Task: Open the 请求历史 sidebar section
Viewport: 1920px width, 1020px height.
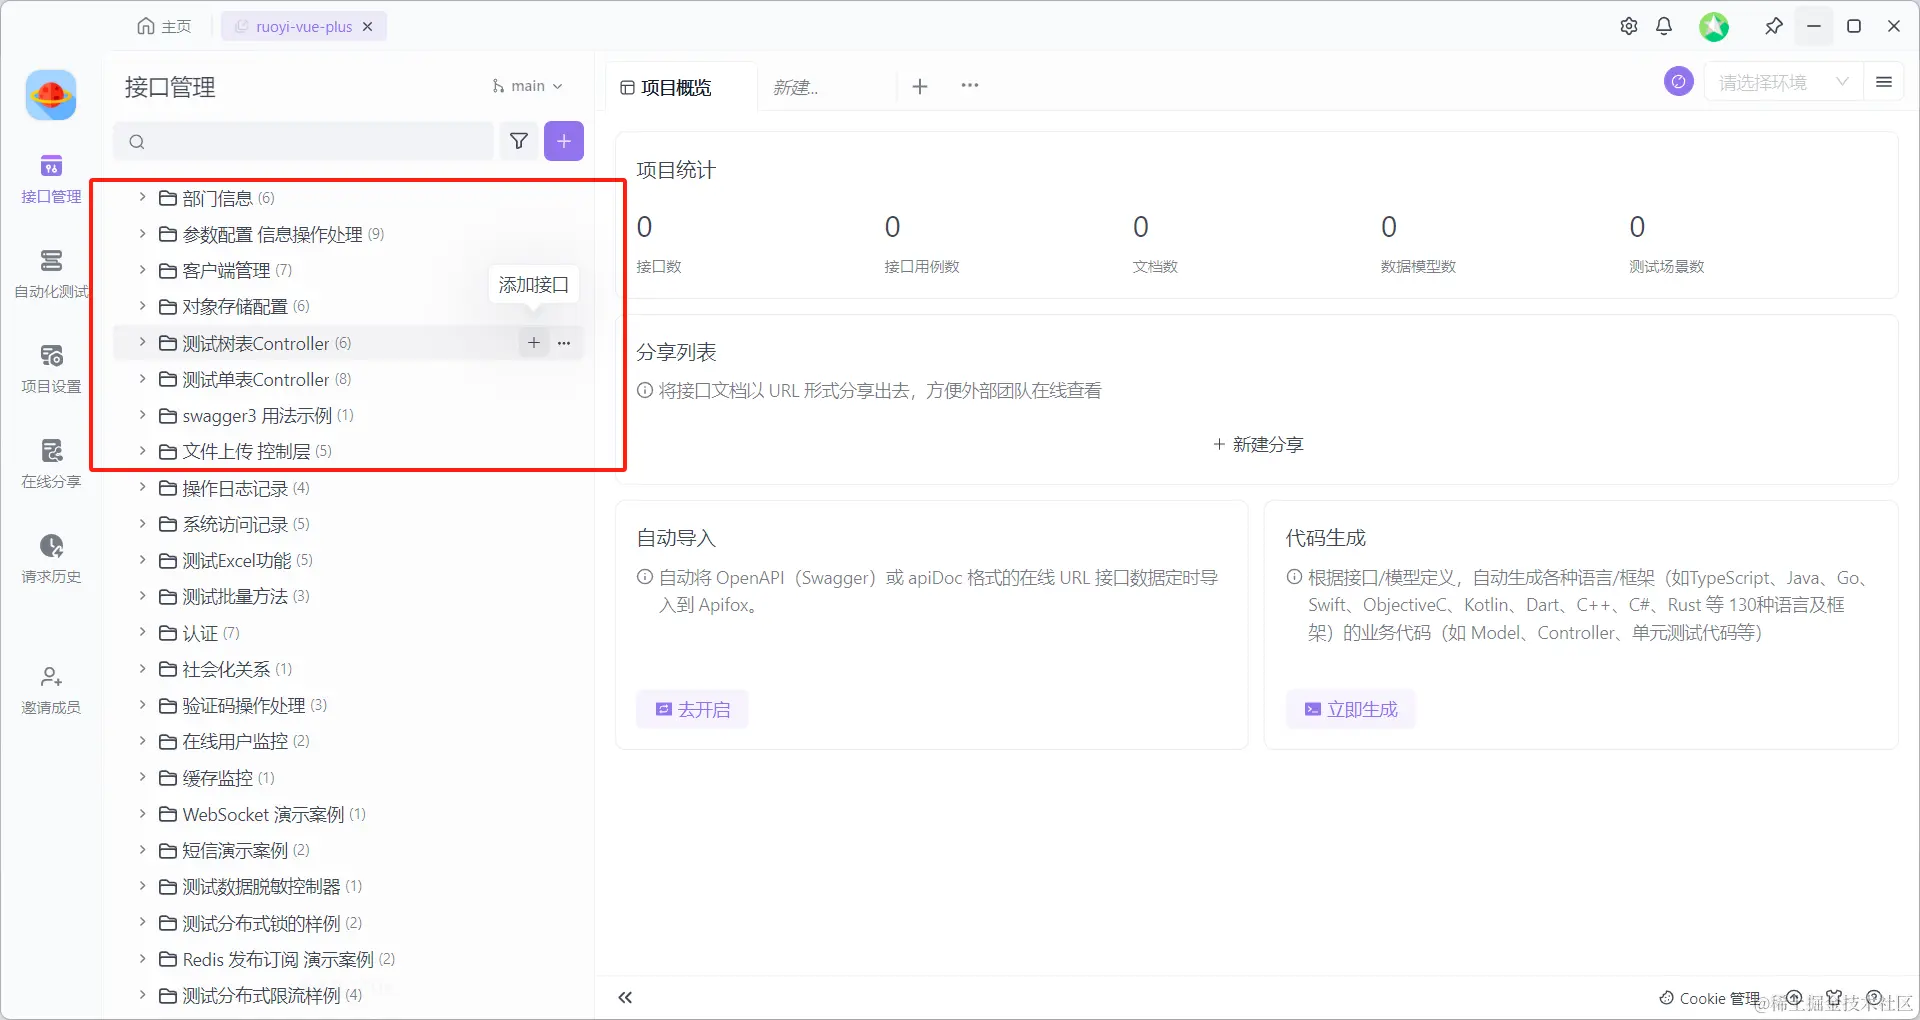Action: 51,559
